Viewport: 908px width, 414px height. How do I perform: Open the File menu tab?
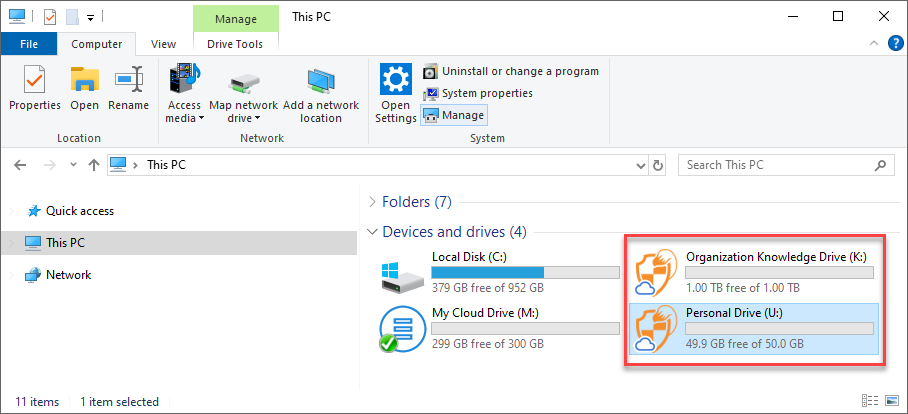[x=29, y=44]
